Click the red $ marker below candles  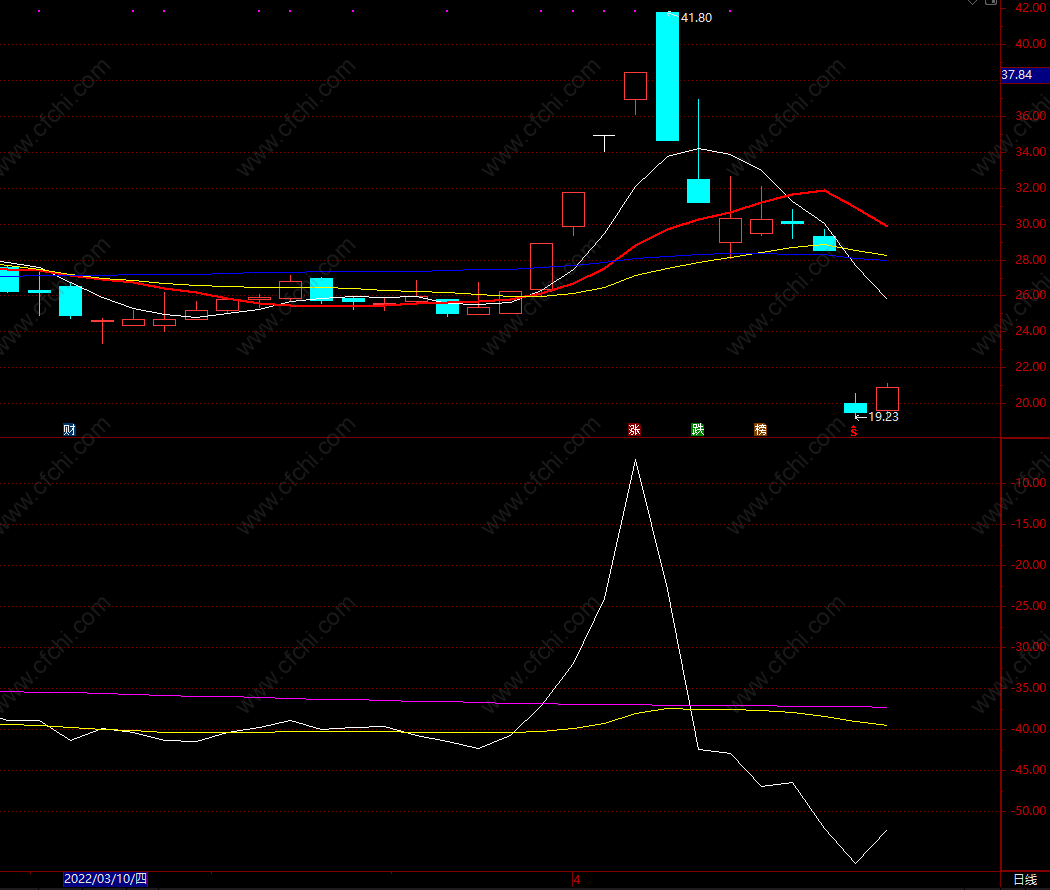[854, 431]
